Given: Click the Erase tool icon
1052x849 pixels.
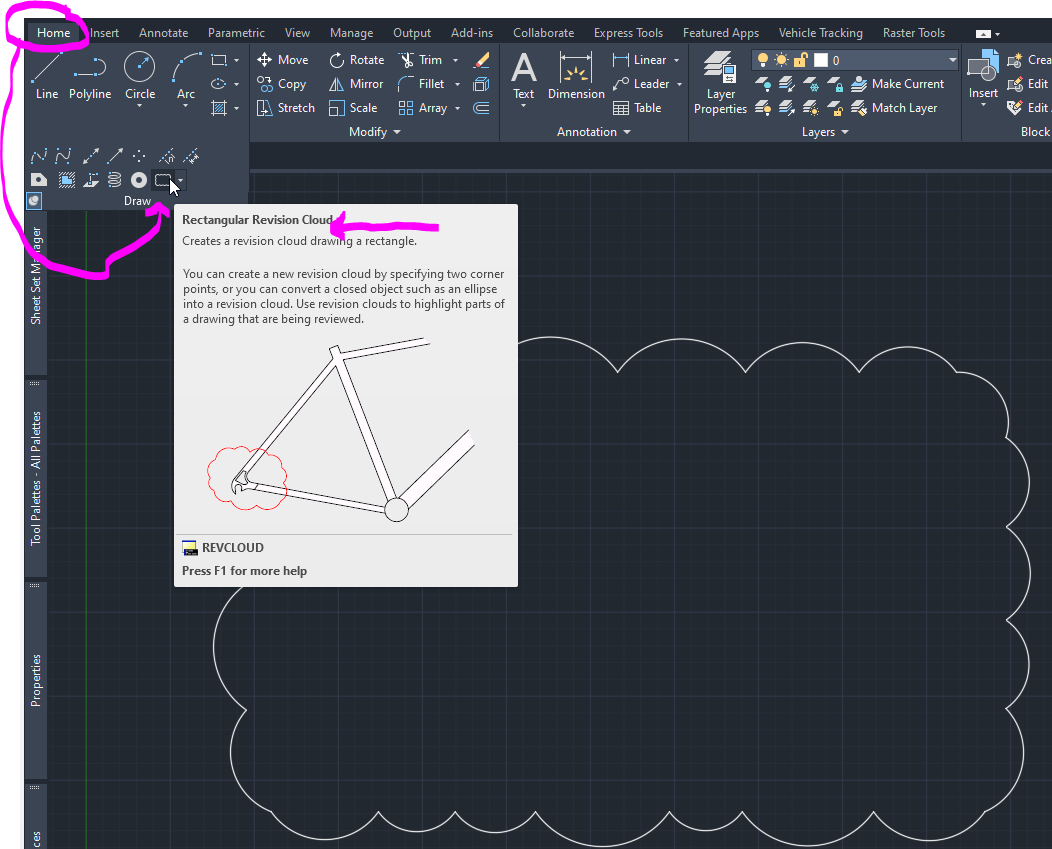Looking at the screenshot, I should point(482,61).
